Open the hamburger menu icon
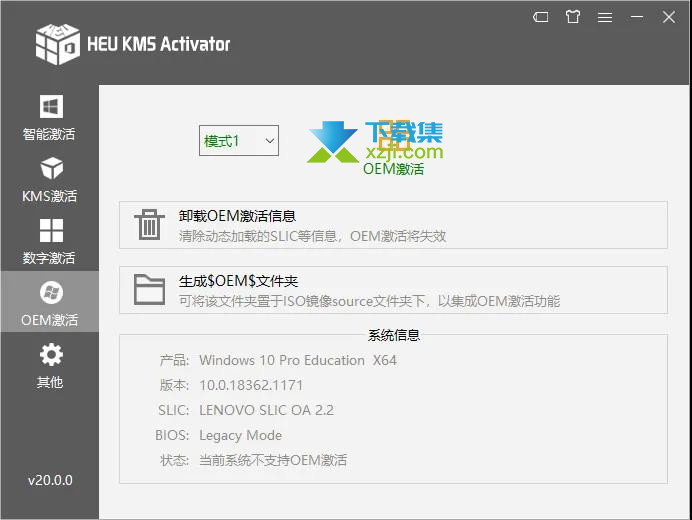 [x=605, y=17]
